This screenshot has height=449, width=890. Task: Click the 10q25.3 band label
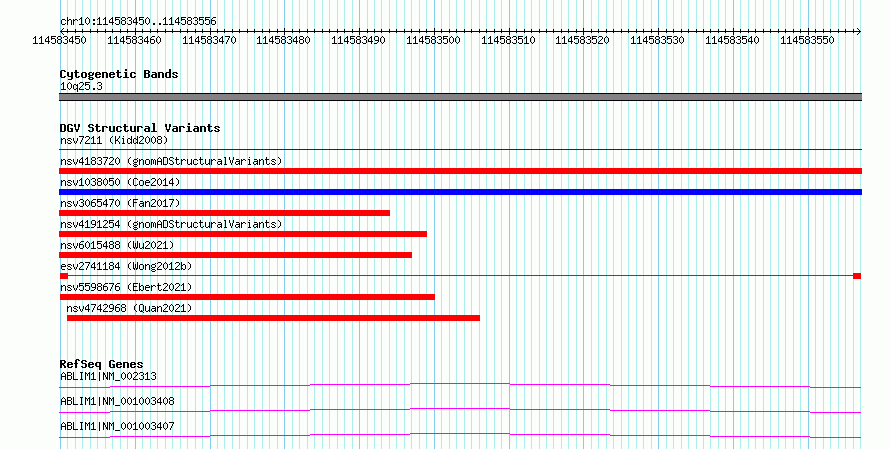tap(81, 86)
